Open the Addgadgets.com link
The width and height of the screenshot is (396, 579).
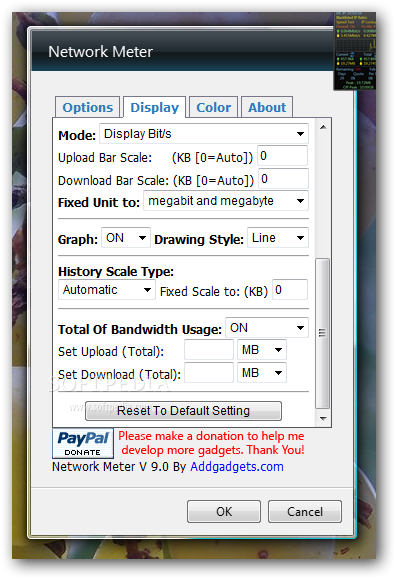tap(237, 467)
